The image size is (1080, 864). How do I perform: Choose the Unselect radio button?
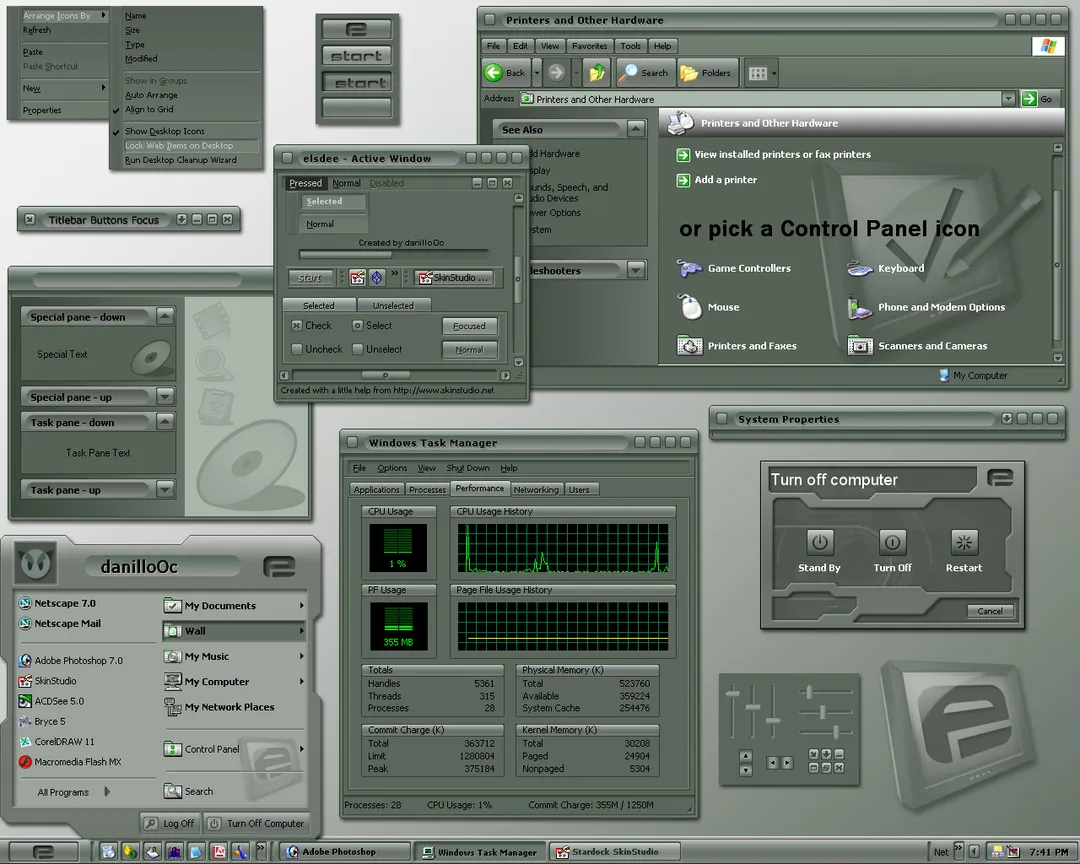[357, 349]
